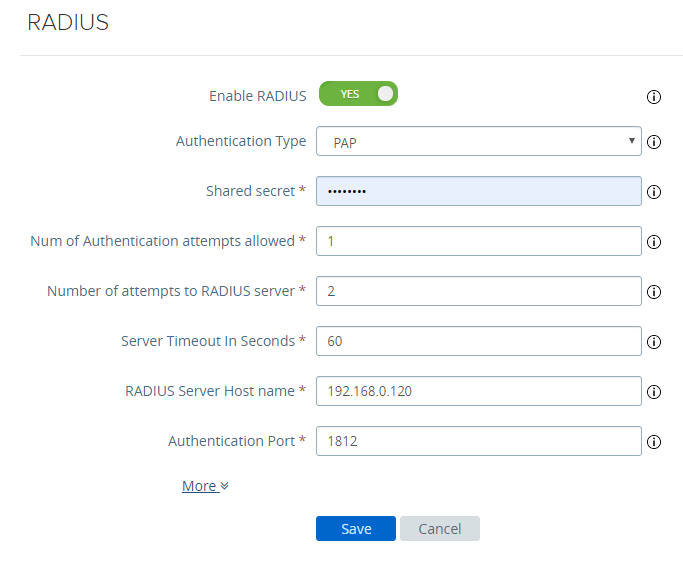This screenshot has height=561, width=683.
Task: Cancel the RADIUS changes
Action: tap(439, 529)
